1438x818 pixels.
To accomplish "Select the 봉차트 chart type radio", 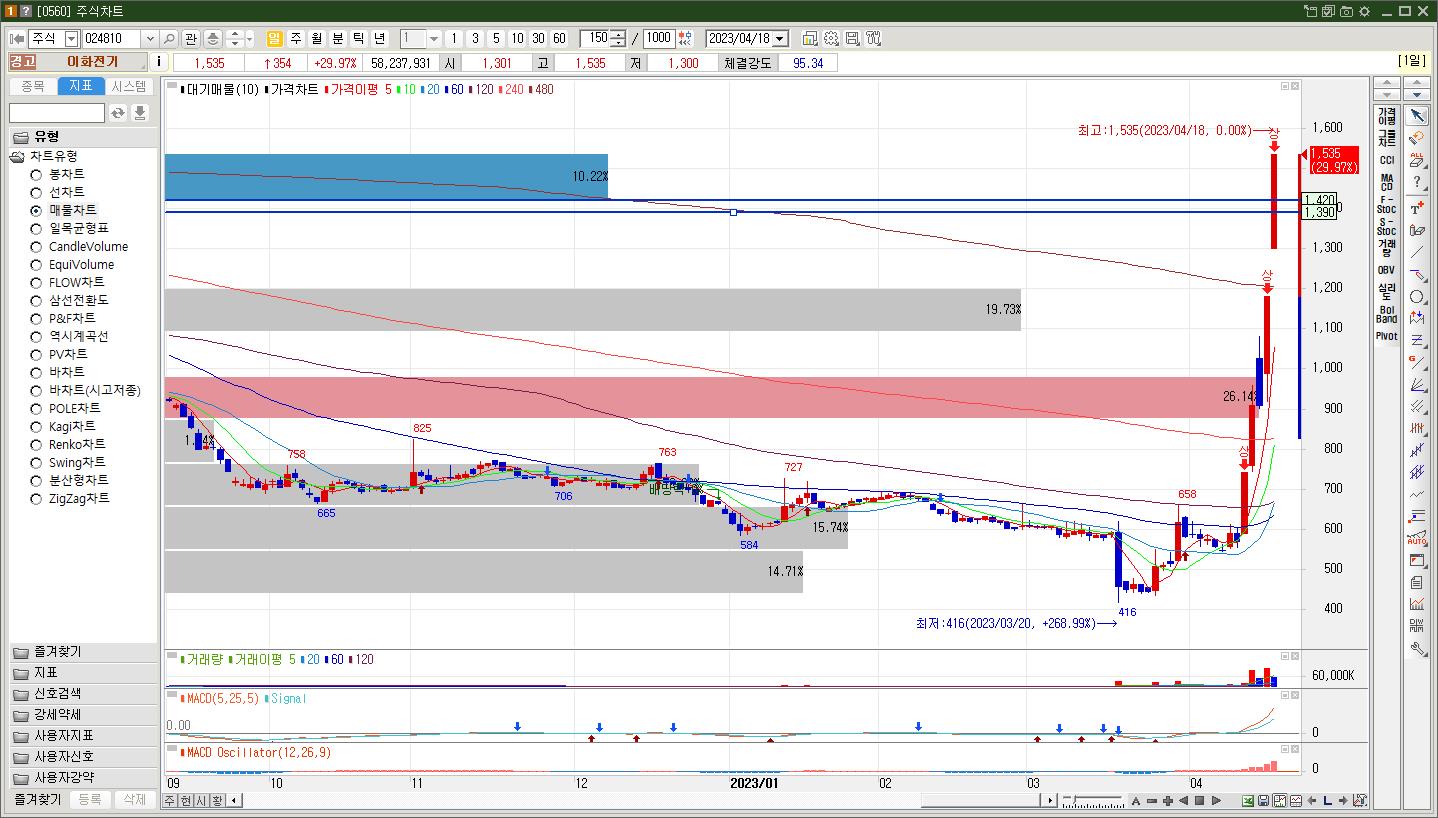I will (x=36, y=174).
